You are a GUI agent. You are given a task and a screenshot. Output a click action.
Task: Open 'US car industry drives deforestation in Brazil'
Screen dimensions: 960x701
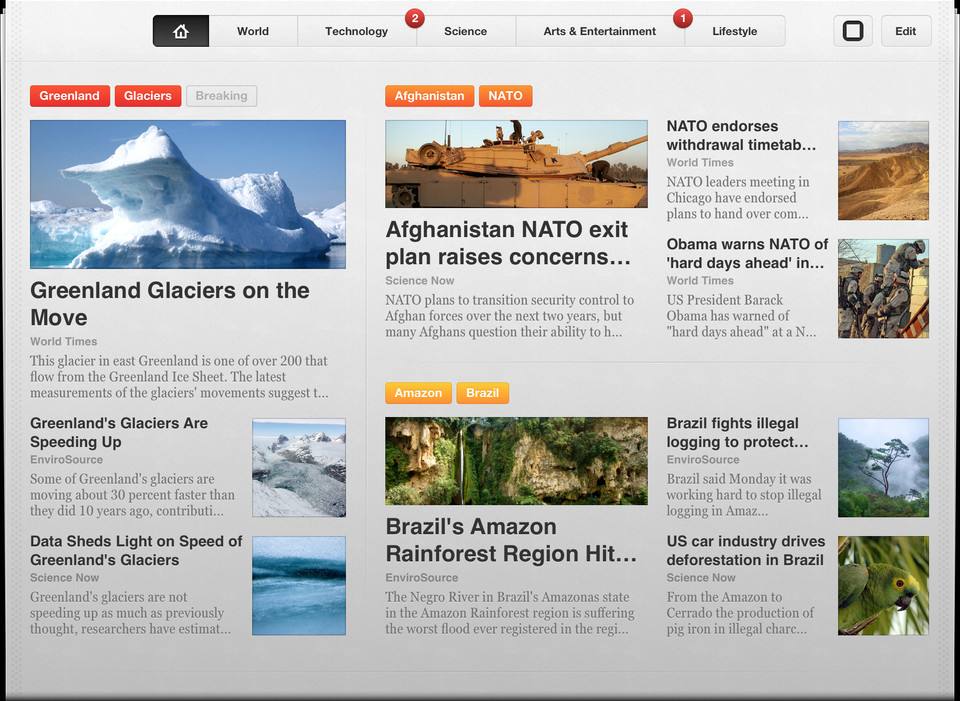(746, 550)
